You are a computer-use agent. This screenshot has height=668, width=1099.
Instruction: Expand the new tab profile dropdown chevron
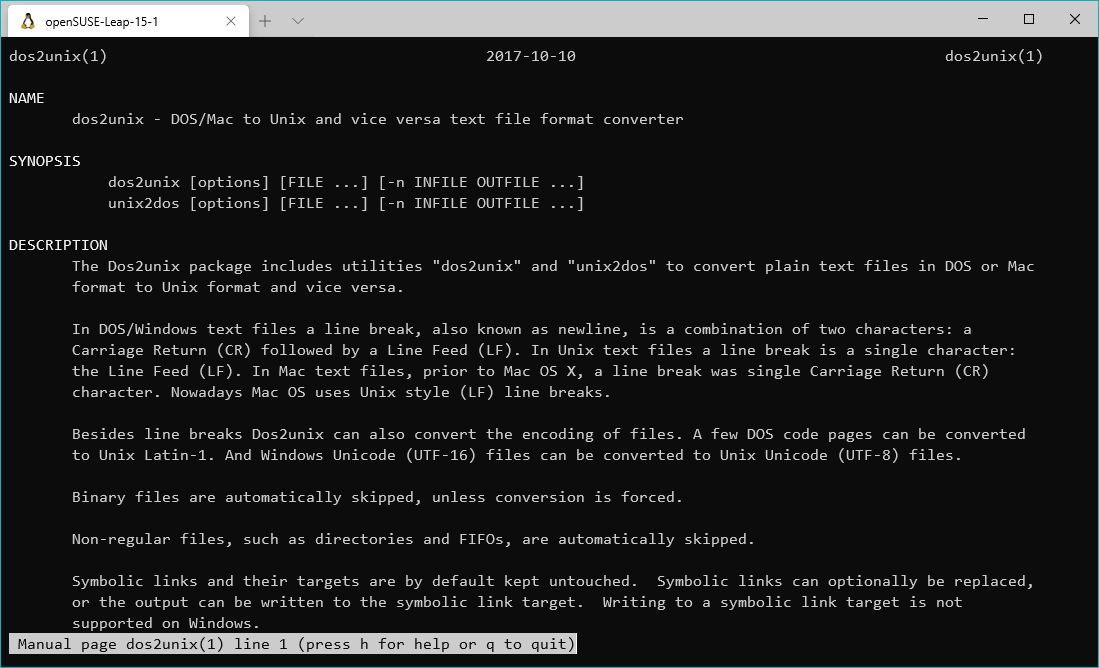[298, 20]
